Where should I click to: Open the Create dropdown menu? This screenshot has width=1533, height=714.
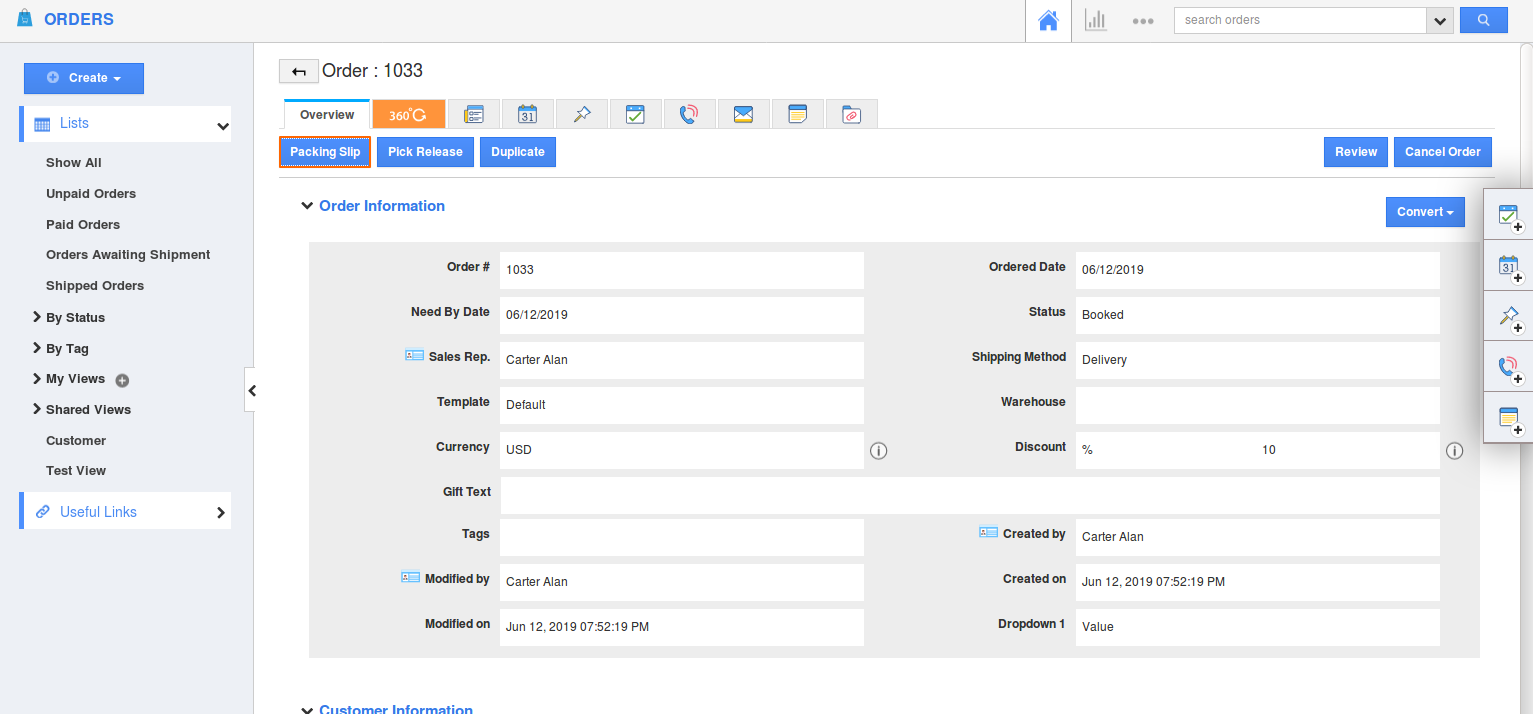tap(84, 78)
